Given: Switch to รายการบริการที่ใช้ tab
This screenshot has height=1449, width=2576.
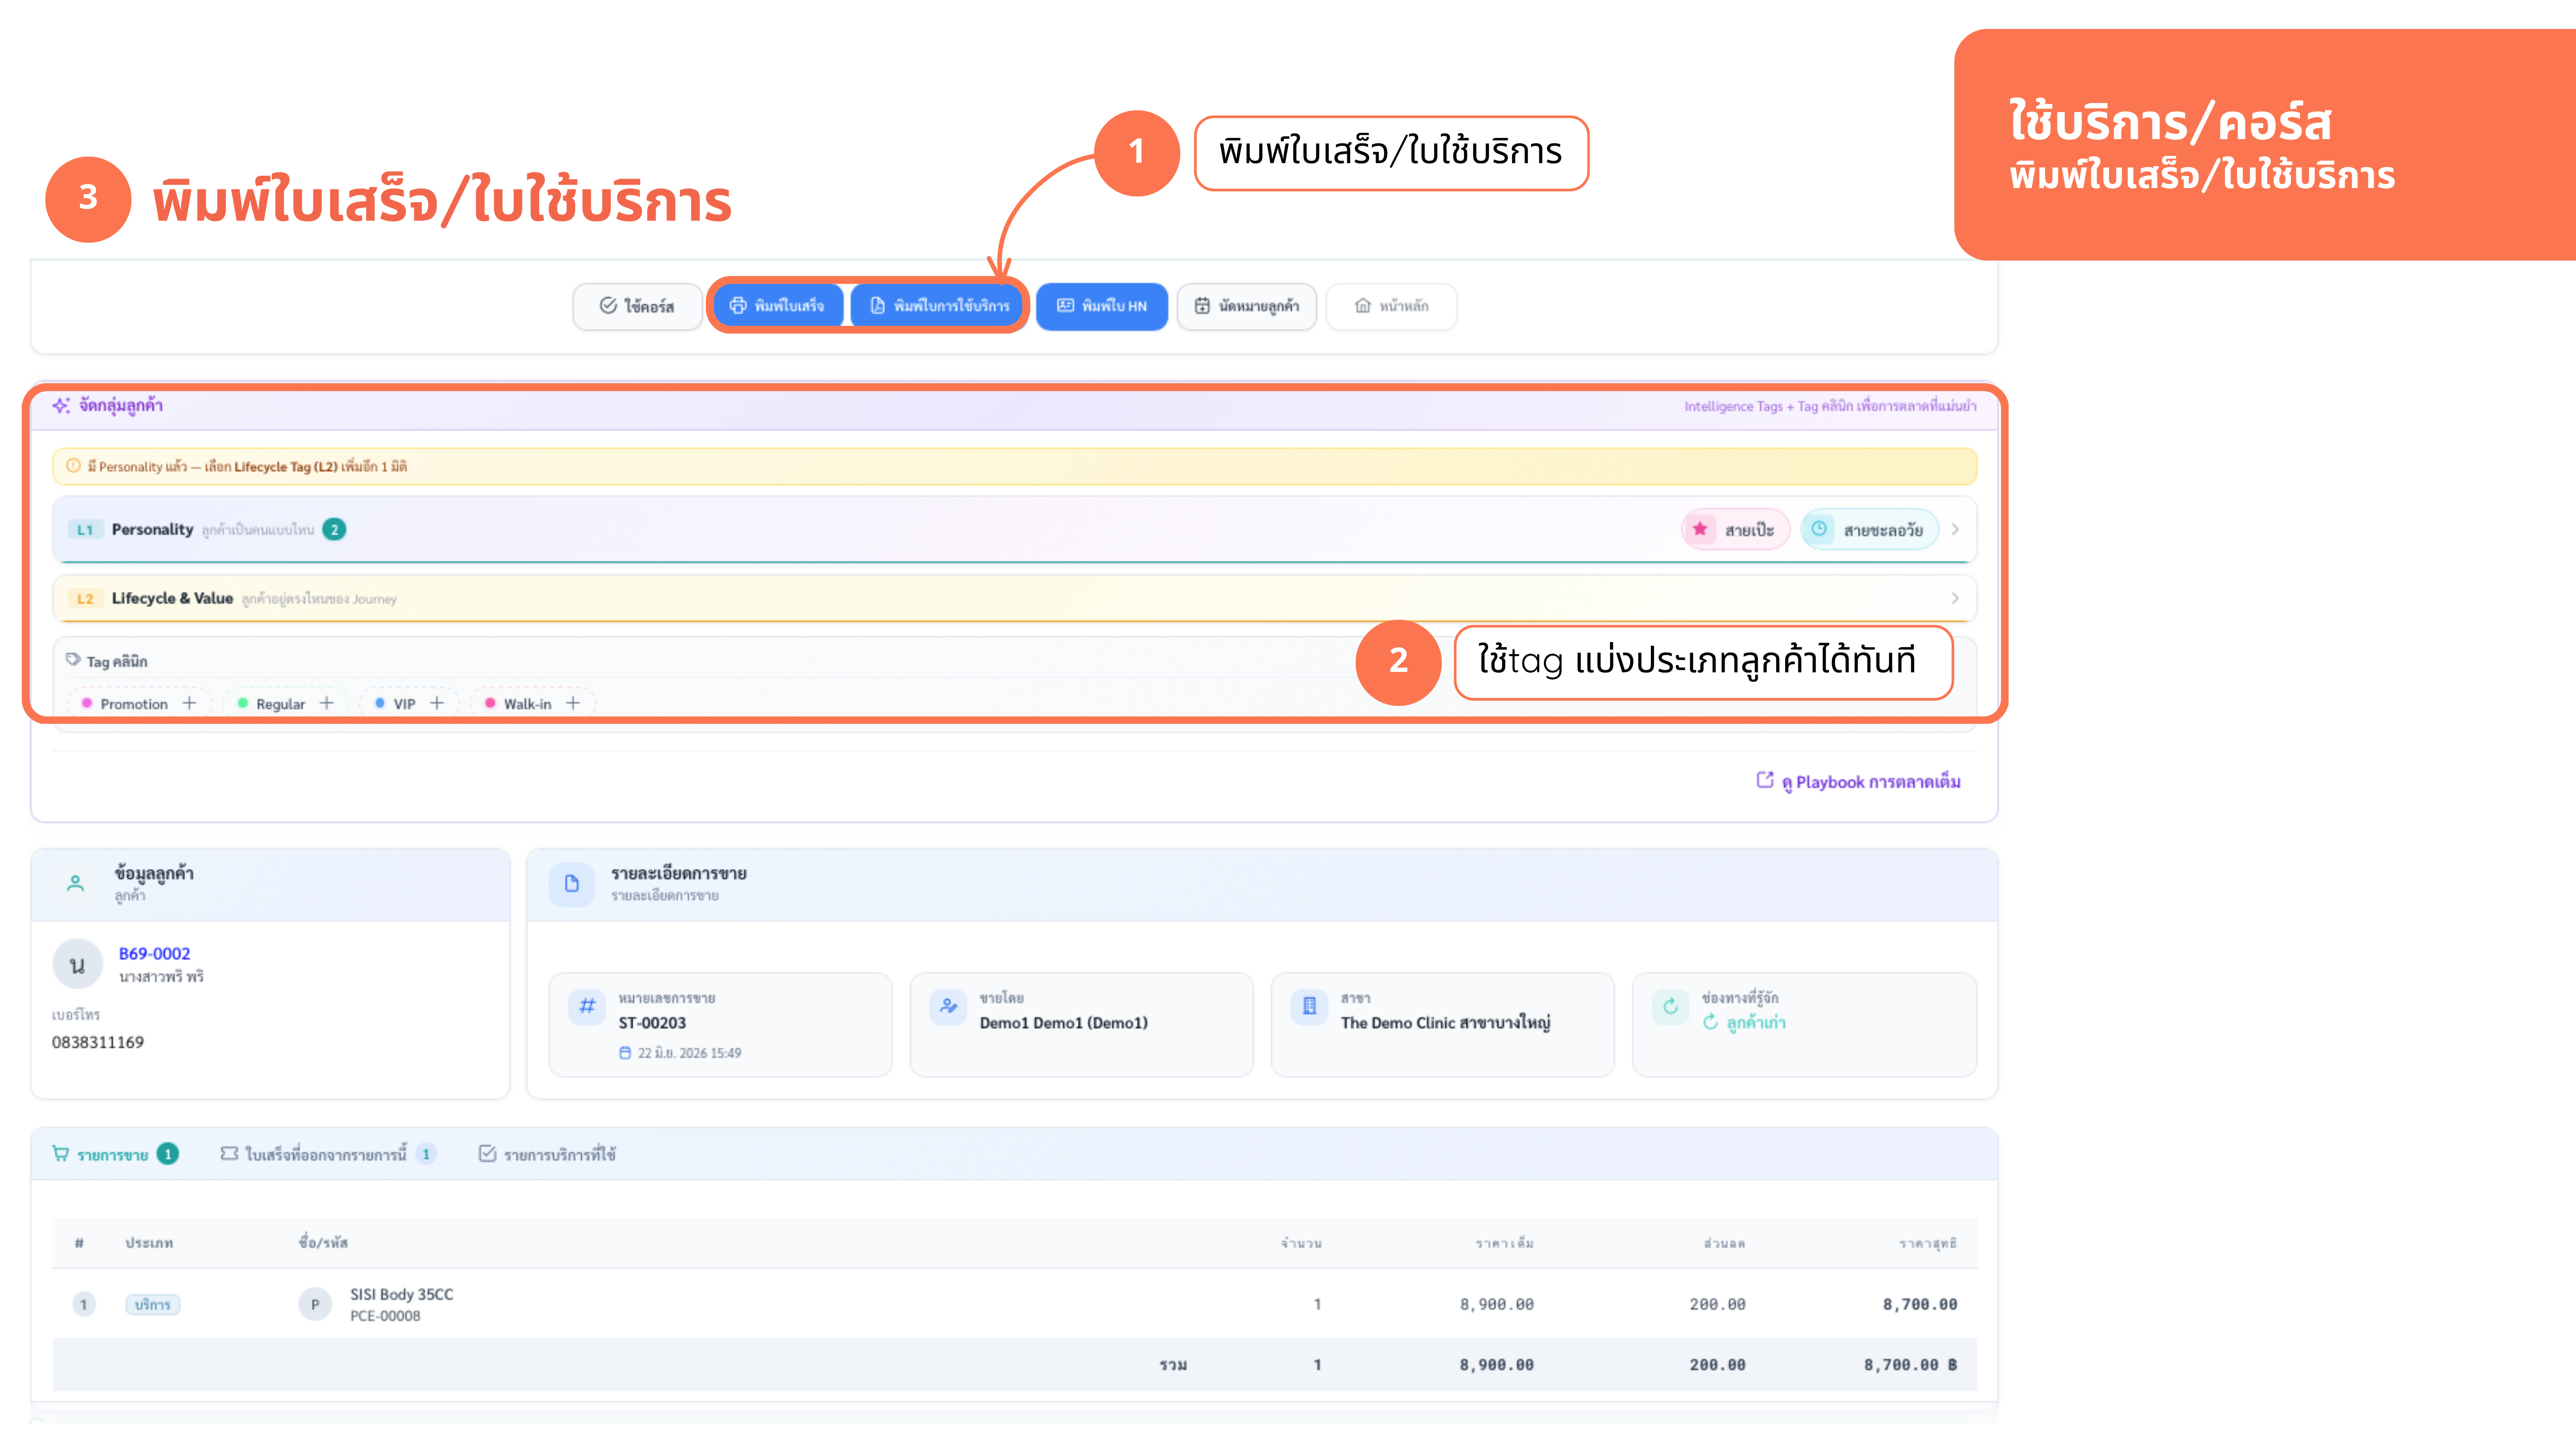Looking at the screenshot, I should click(x=547, y=1155).
